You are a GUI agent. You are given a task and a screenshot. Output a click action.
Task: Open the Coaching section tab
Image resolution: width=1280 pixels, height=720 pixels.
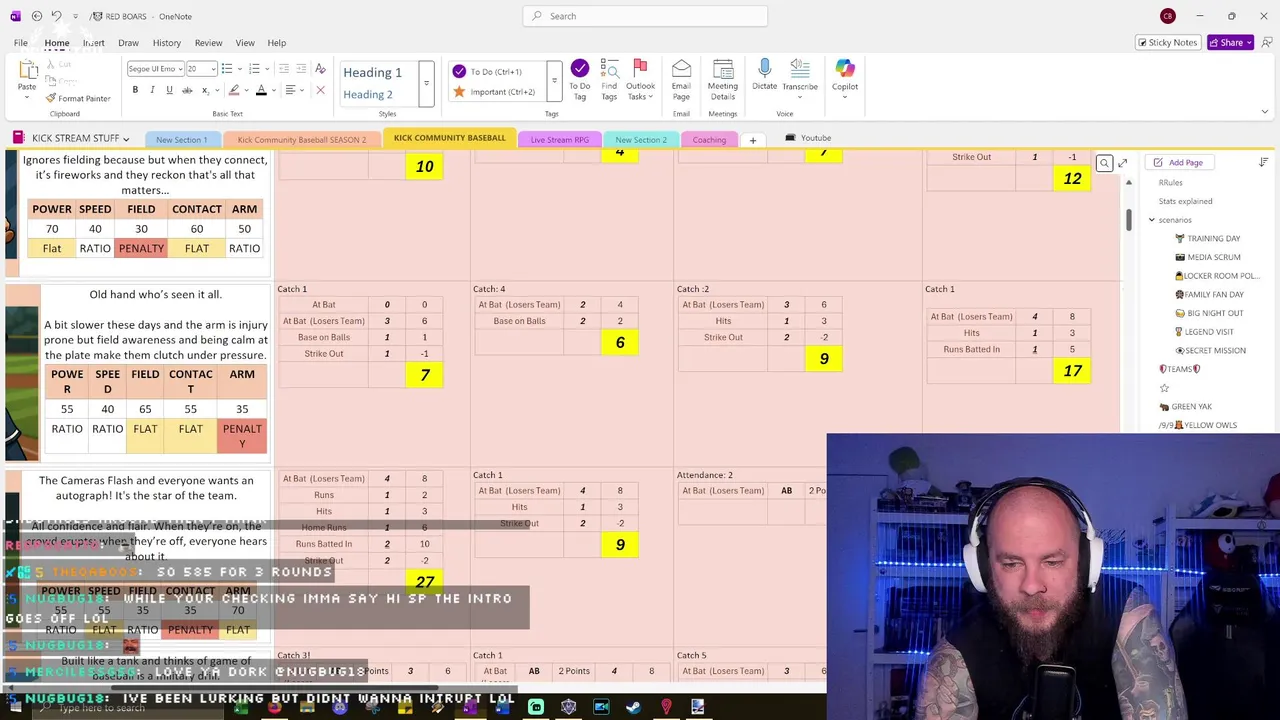click(709, 140)
